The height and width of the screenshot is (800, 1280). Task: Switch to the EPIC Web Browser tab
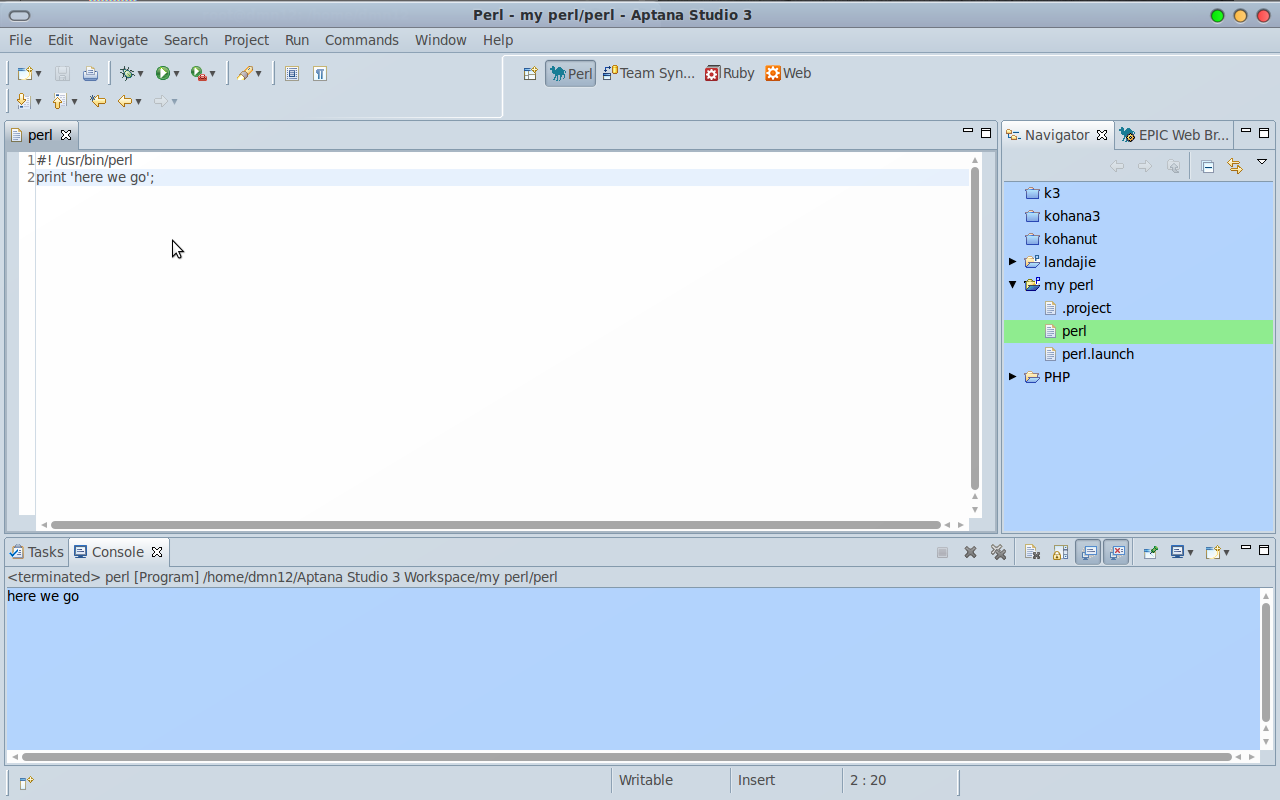[1174, 135]
